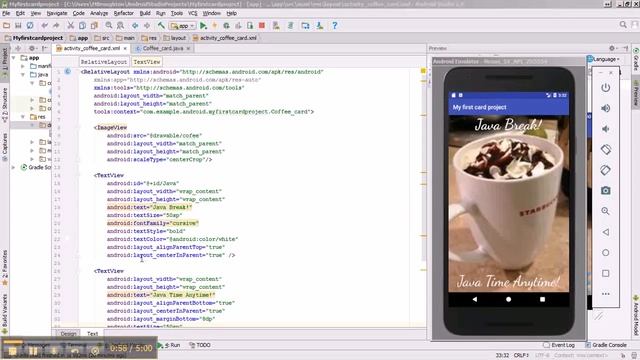Click the Forward navigation arrow icon
Viewport: 640px width, 360px height.
(x=147, y=25)
